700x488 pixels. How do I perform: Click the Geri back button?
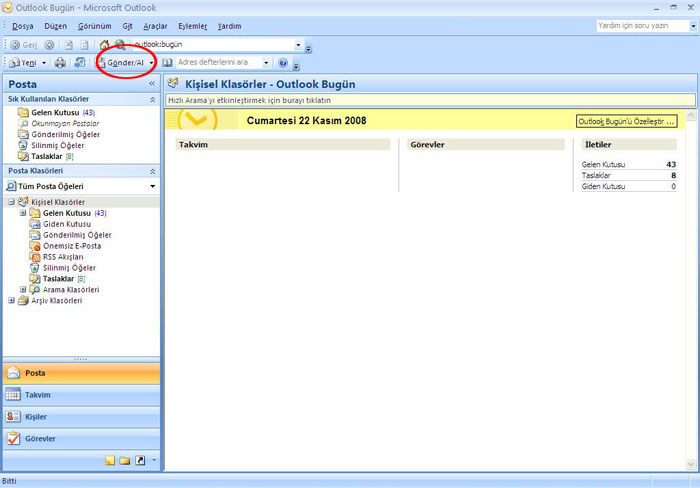coord(24,45)
